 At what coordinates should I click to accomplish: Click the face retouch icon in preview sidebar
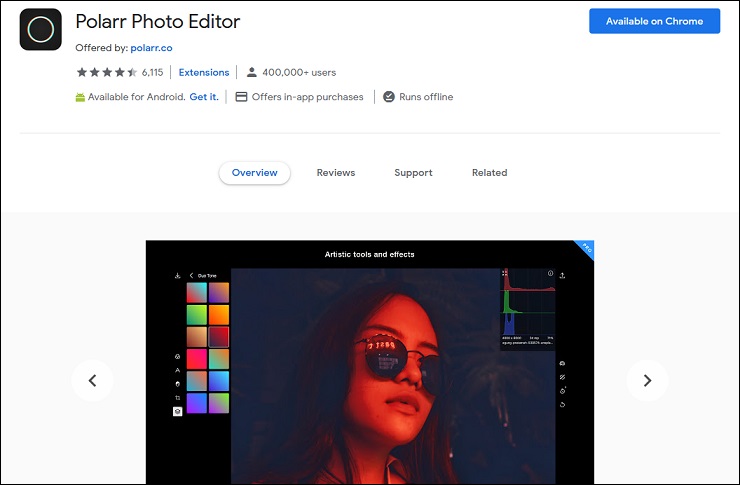pos(177,384)
